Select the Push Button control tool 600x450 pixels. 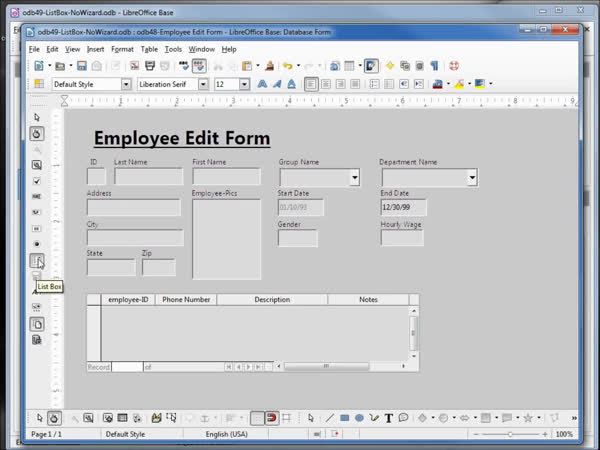(x=37, y=228)
